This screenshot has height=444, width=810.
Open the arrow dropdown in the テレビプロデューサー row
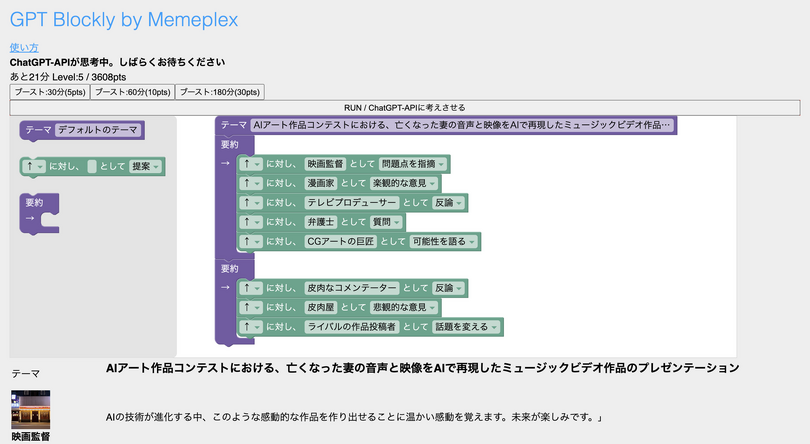251,203
